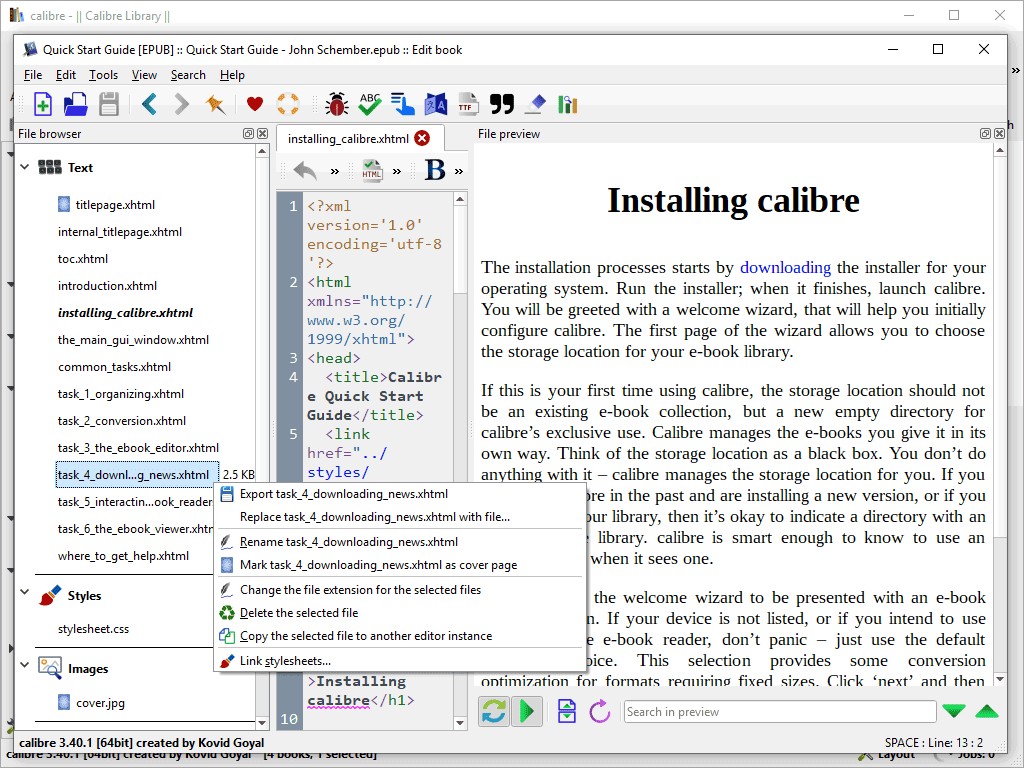Click the split file icon below preview
This screenshot has width=1024, height=768.
click(566, 711)
